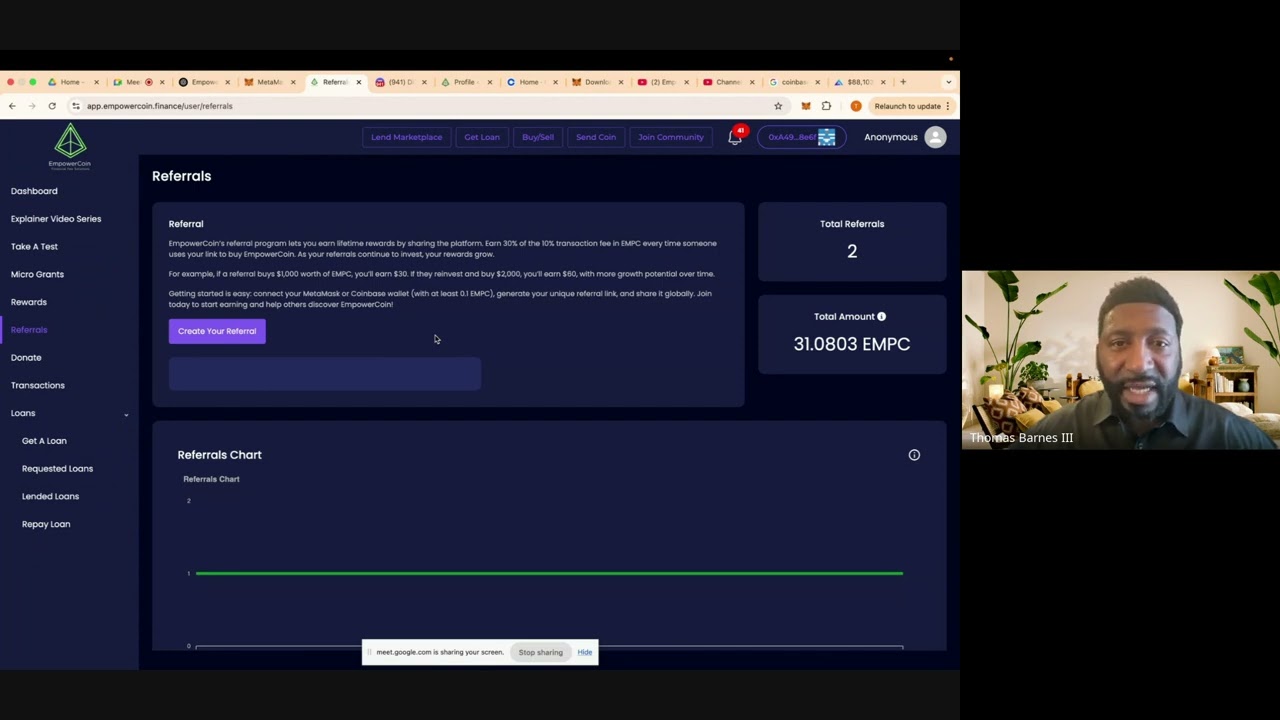This screenshot has height=720, width=1280.
Task: Hide the Meet screen sharing bar
Action: point(585,652)
